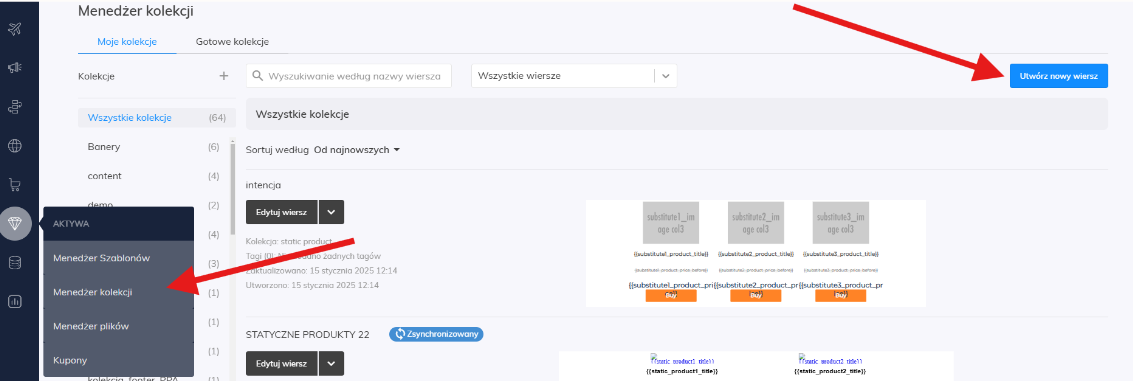Click Menedżer kolekcji page heading
This screenshot has height=381, width=1133.
[x=136, y=11]
